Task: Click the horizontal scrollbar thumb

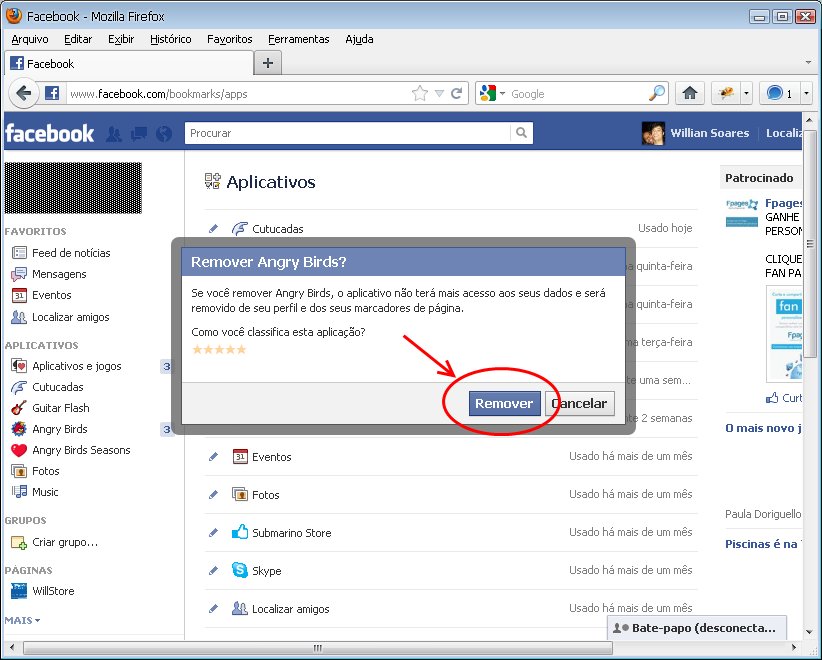Action: tap(318, 648)
